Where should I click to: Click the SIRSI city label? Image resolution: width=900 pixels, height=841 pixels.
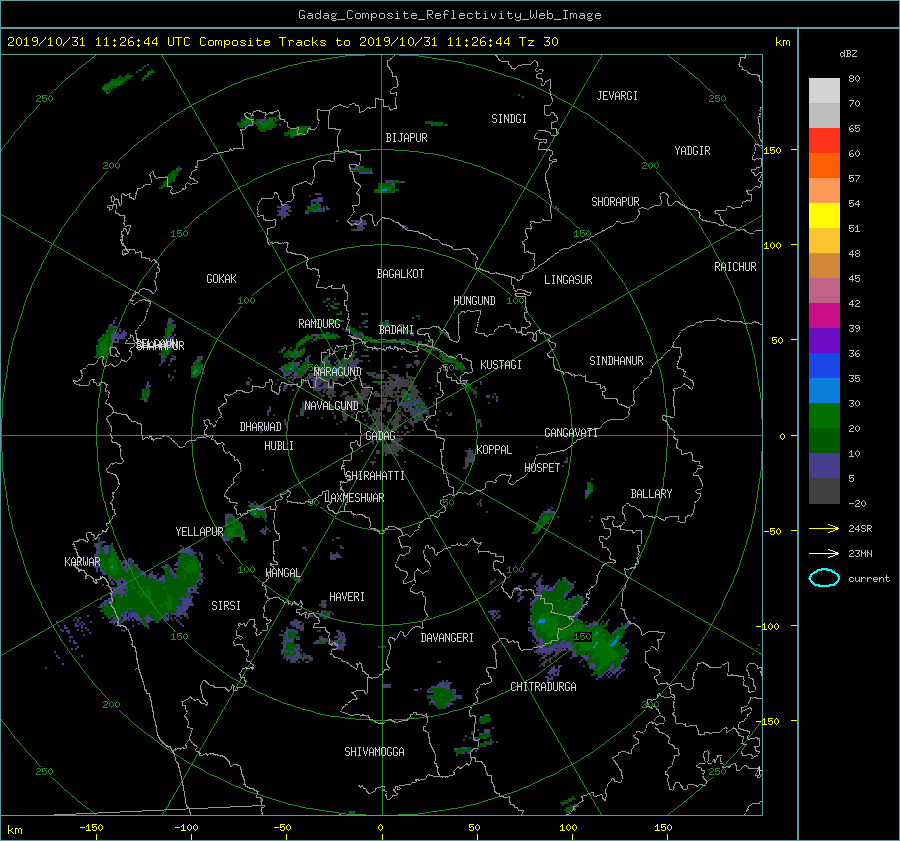[226, 606]
